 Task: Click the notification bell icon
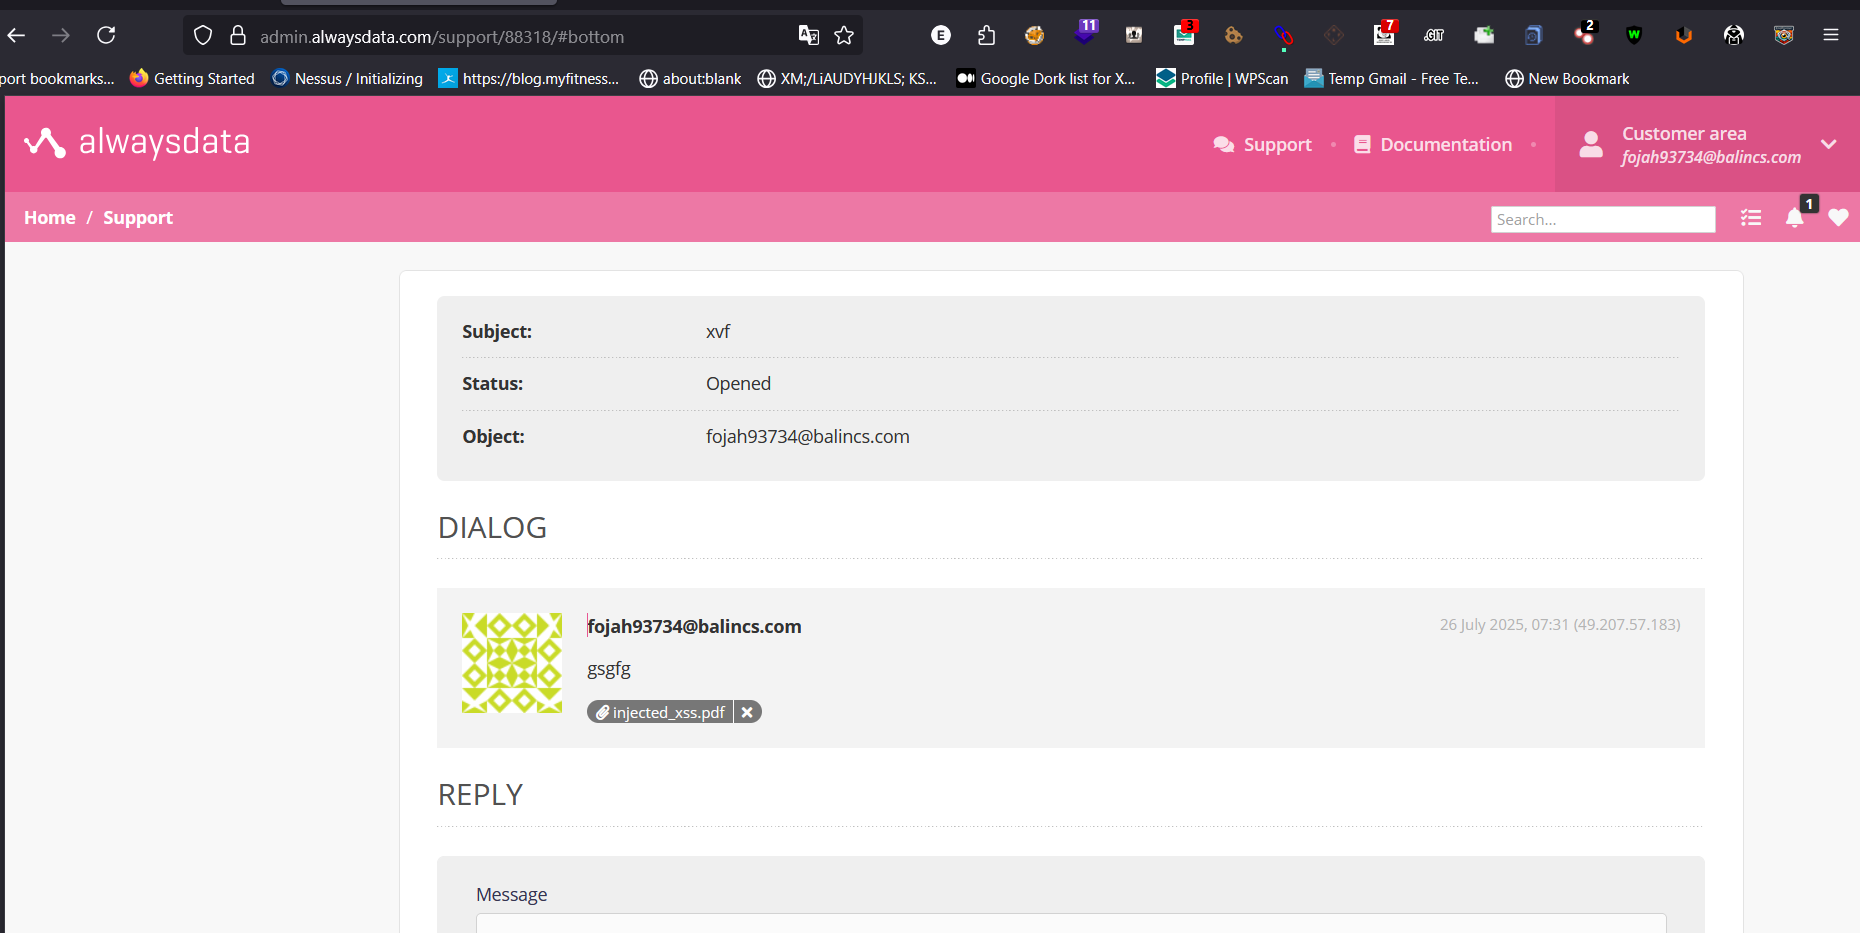1794,218
